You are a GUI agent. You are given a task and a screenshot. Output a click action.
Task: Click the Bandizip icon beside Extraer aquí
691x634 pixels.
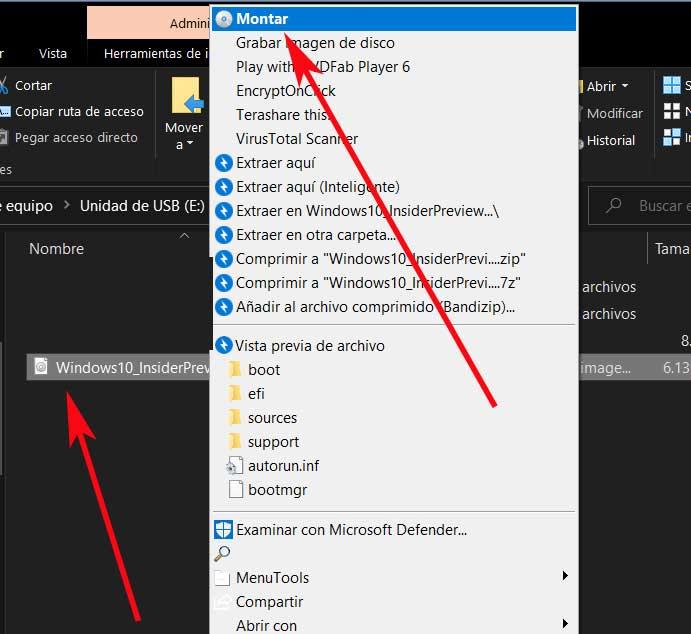224,163
